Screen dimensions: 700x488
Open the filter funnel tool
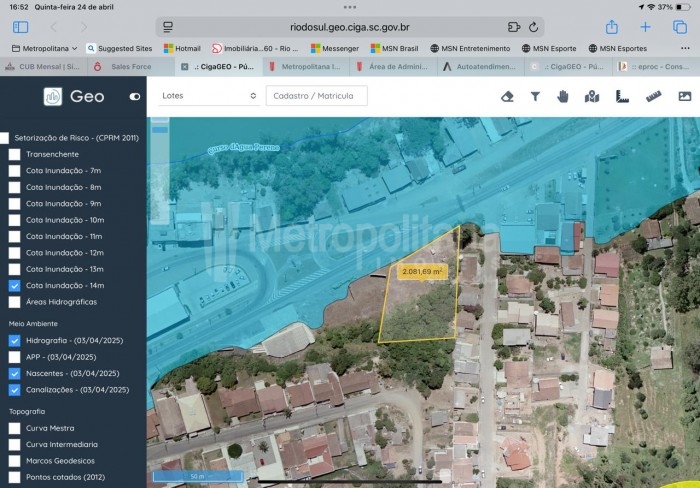535,96
